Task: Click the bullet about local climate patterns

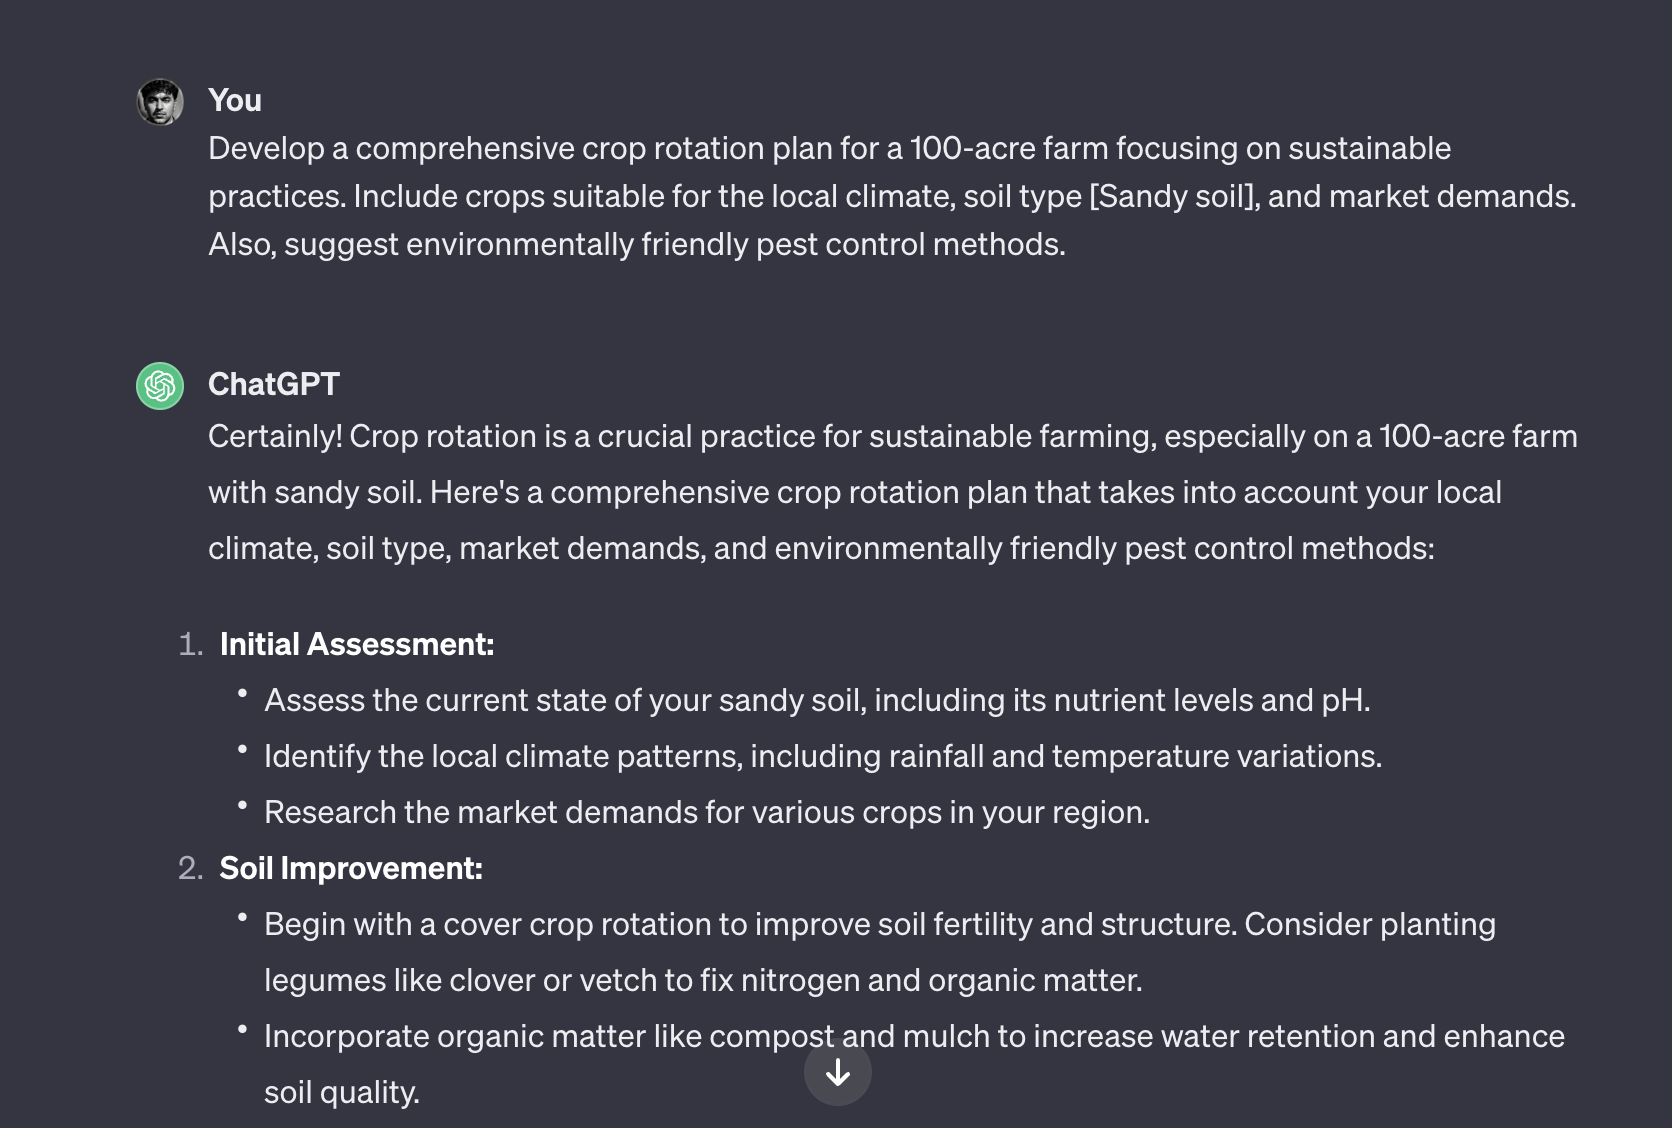Action: tap(822, 757)
